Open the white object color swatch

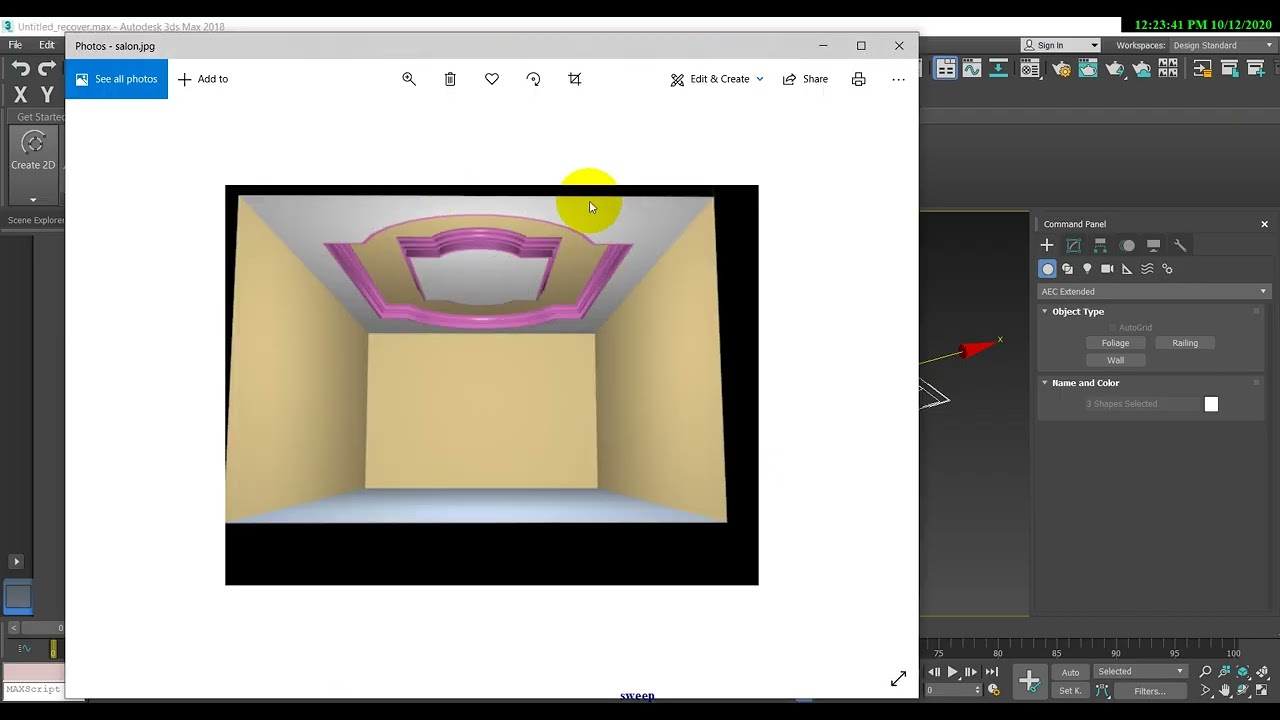(1211, 404)
